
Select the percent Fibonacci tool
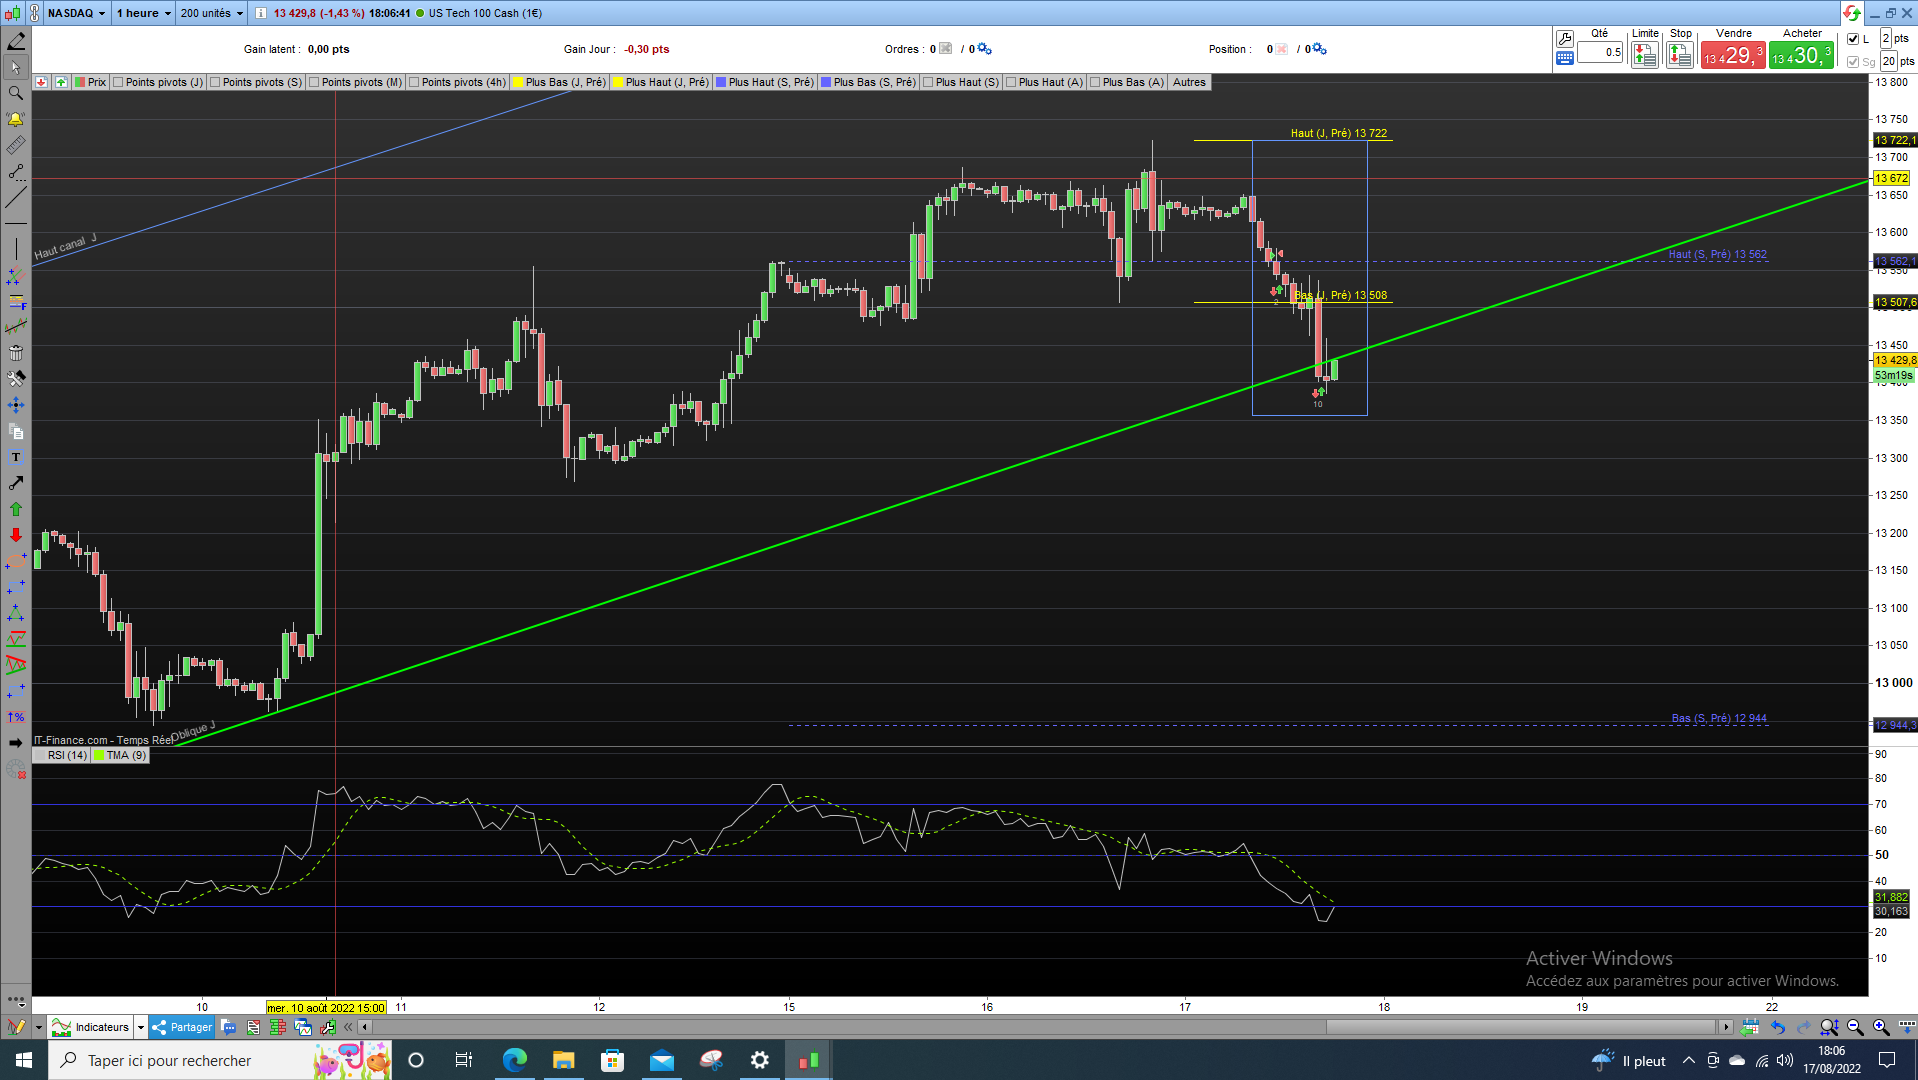coord(16,717)
